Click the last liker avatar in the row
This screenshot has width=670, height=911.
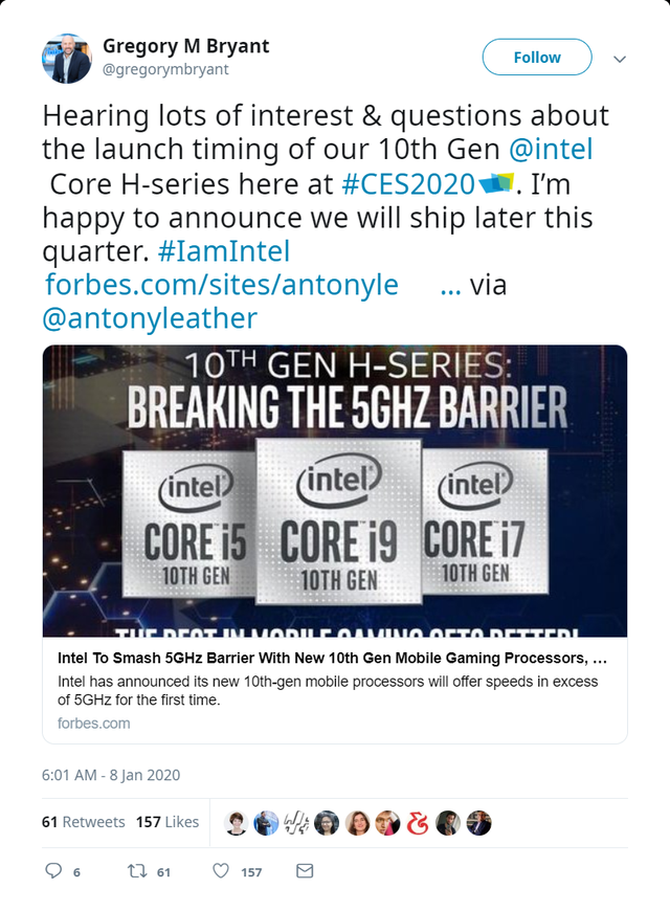480,822
